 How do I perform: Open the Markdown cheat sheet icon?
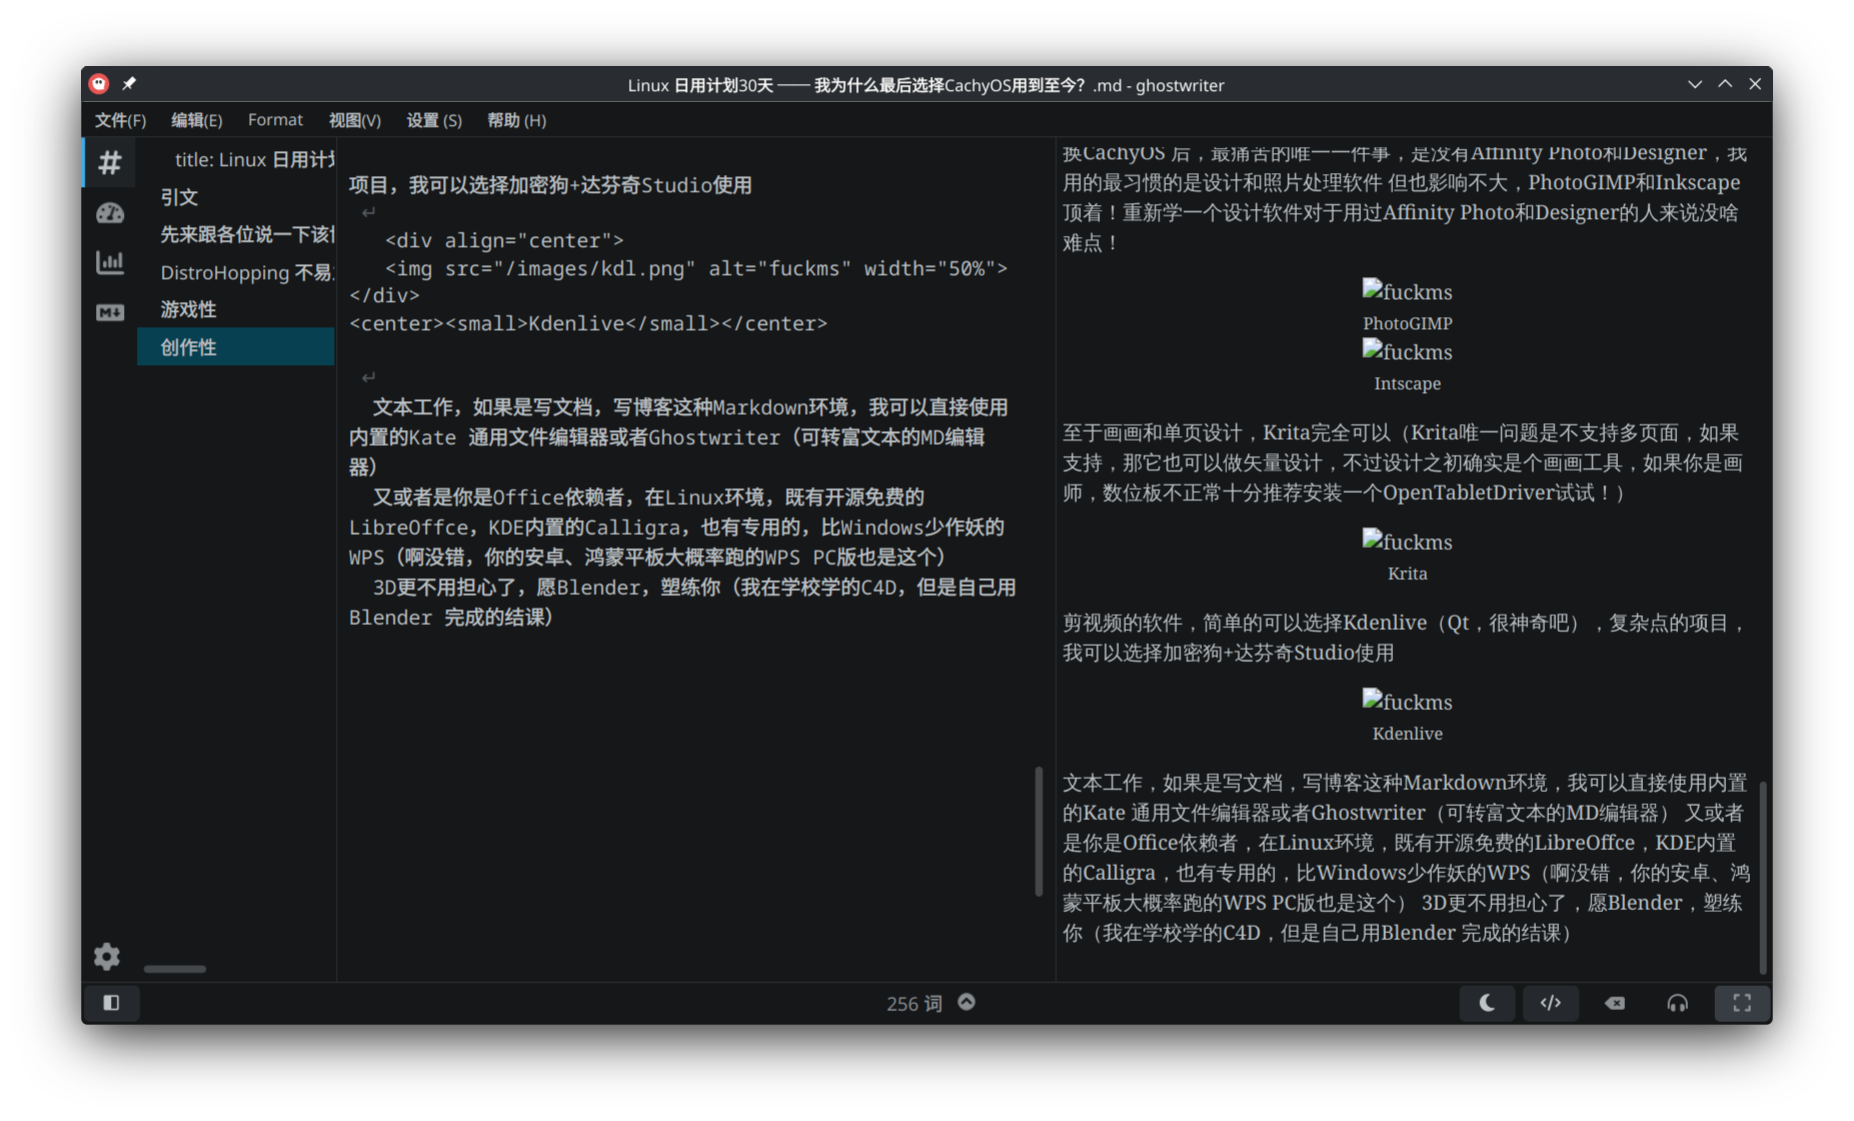pyautogui.click(x=110, y=313)
